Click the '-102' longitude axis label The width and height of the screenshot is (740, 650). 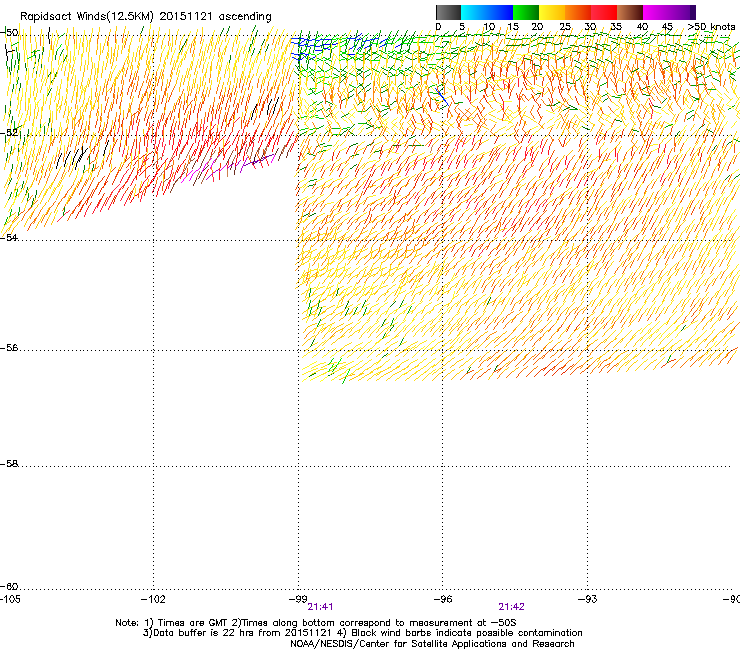(153, 599)
